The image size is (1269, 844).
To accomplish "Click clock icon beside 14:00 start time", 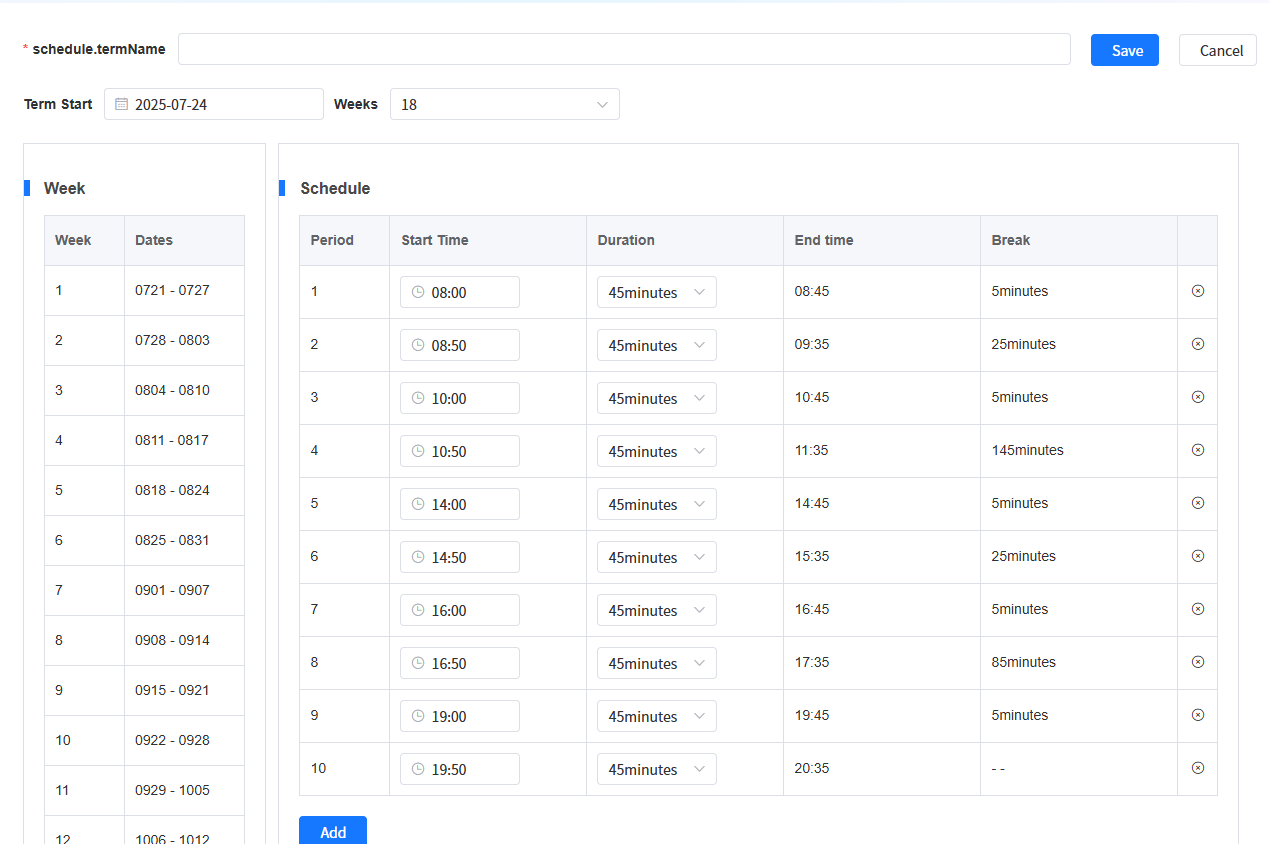I will (418, 504).
